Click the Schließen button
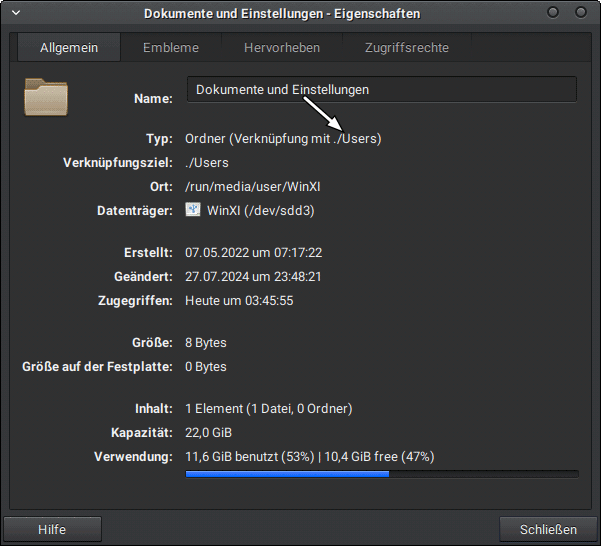 (x=548, y=529)
